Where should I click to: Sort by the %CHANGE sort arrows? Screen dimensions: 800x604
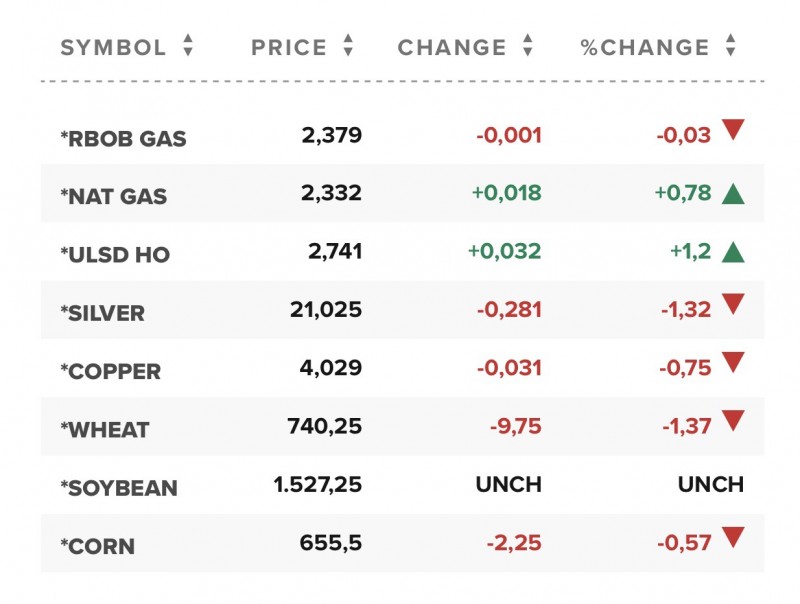(731, 46)
